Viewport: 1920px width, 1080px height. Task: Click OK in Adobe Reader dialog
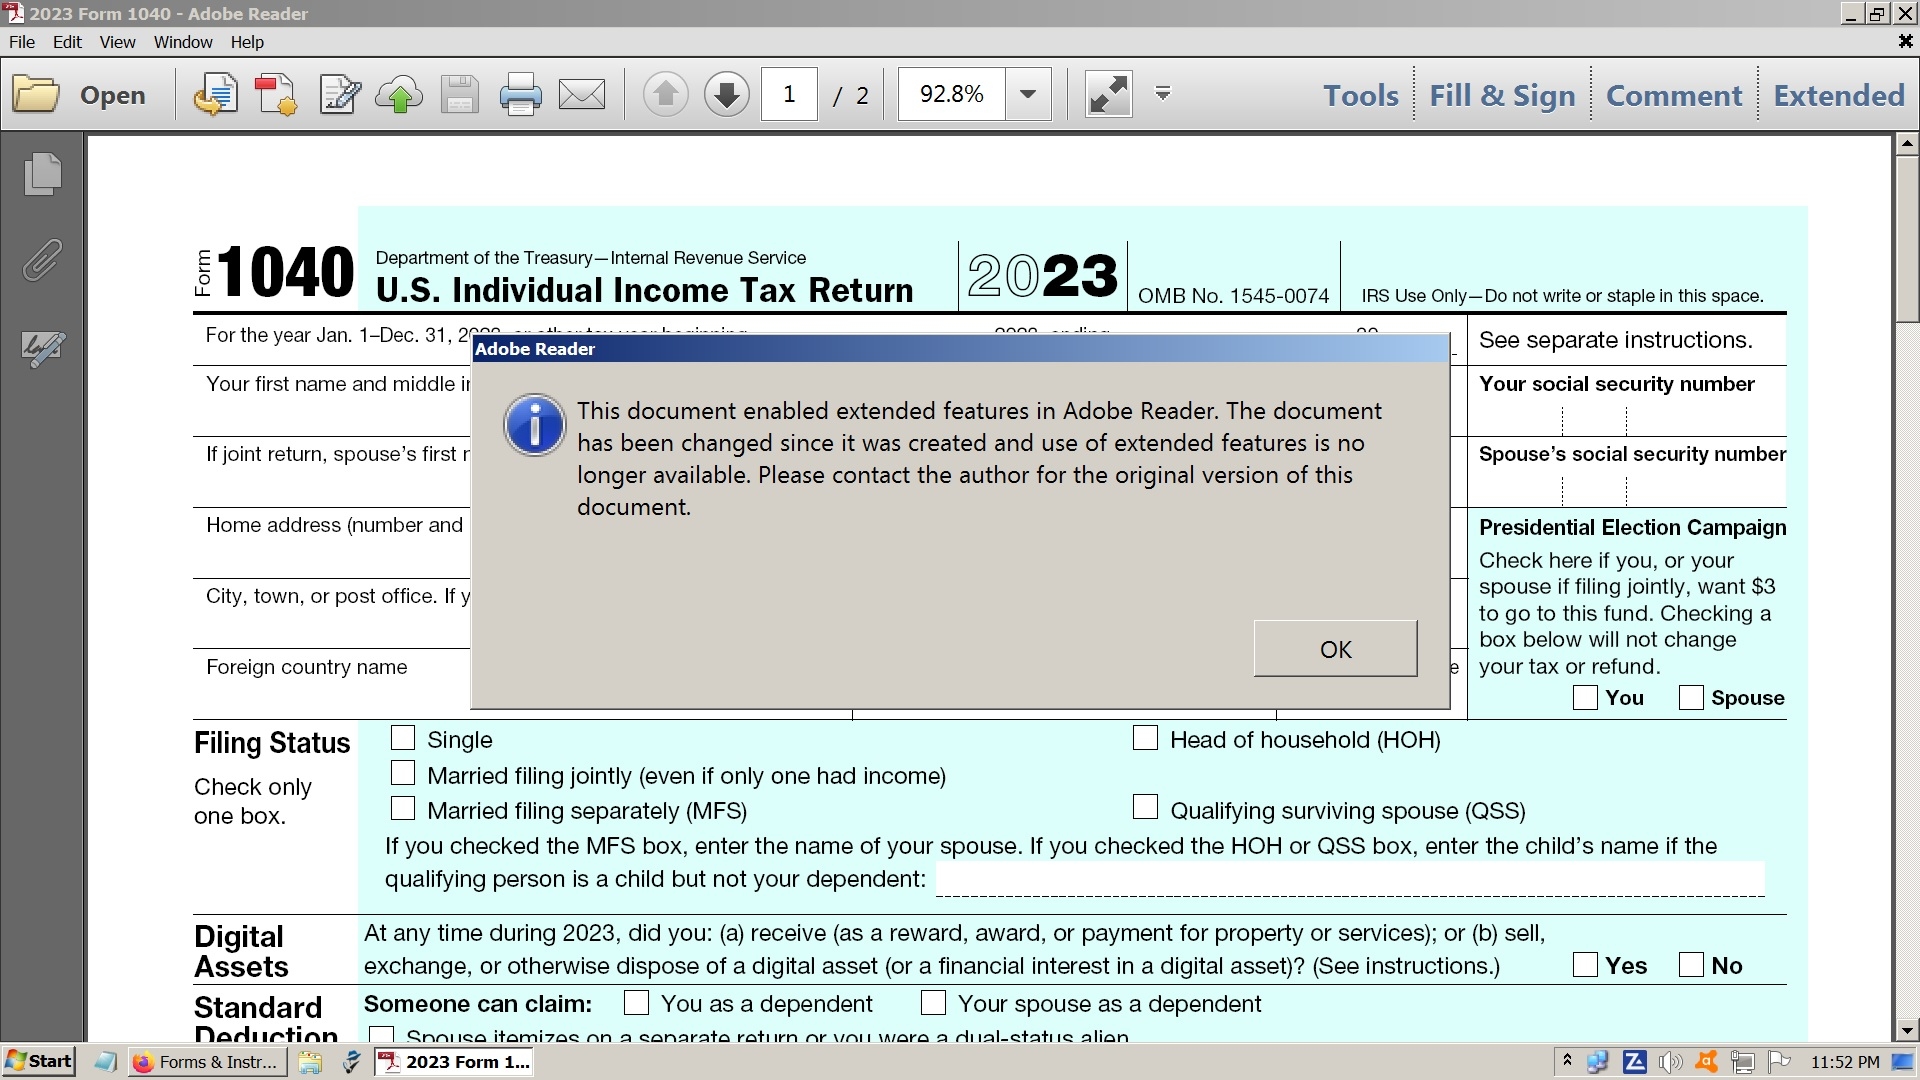click(1335, 649)
